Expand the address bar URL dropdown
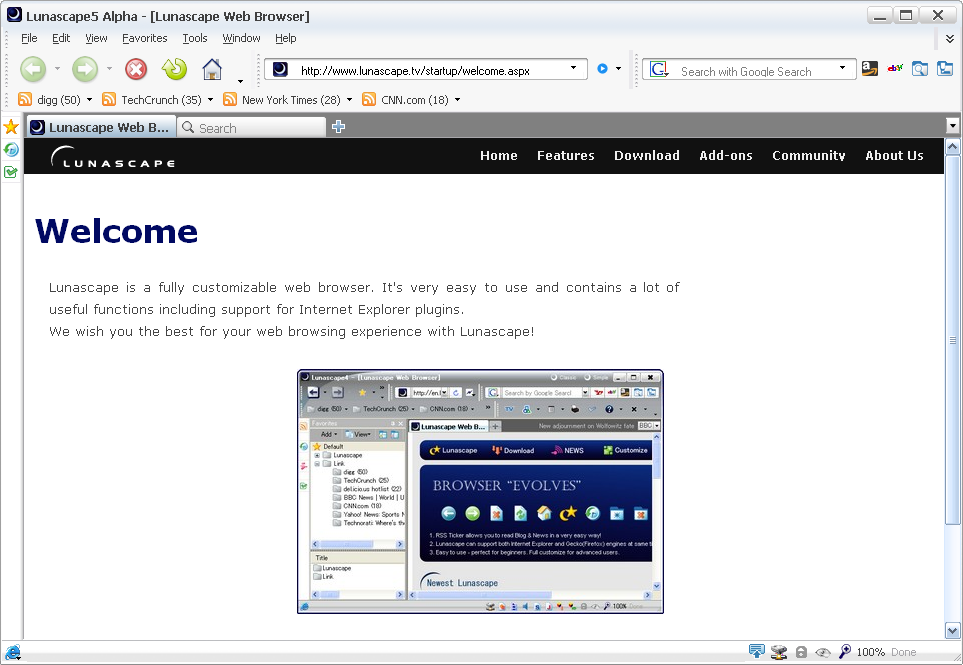Image resolution: width=963 pixels, height=665 pixels. point(574,69)
